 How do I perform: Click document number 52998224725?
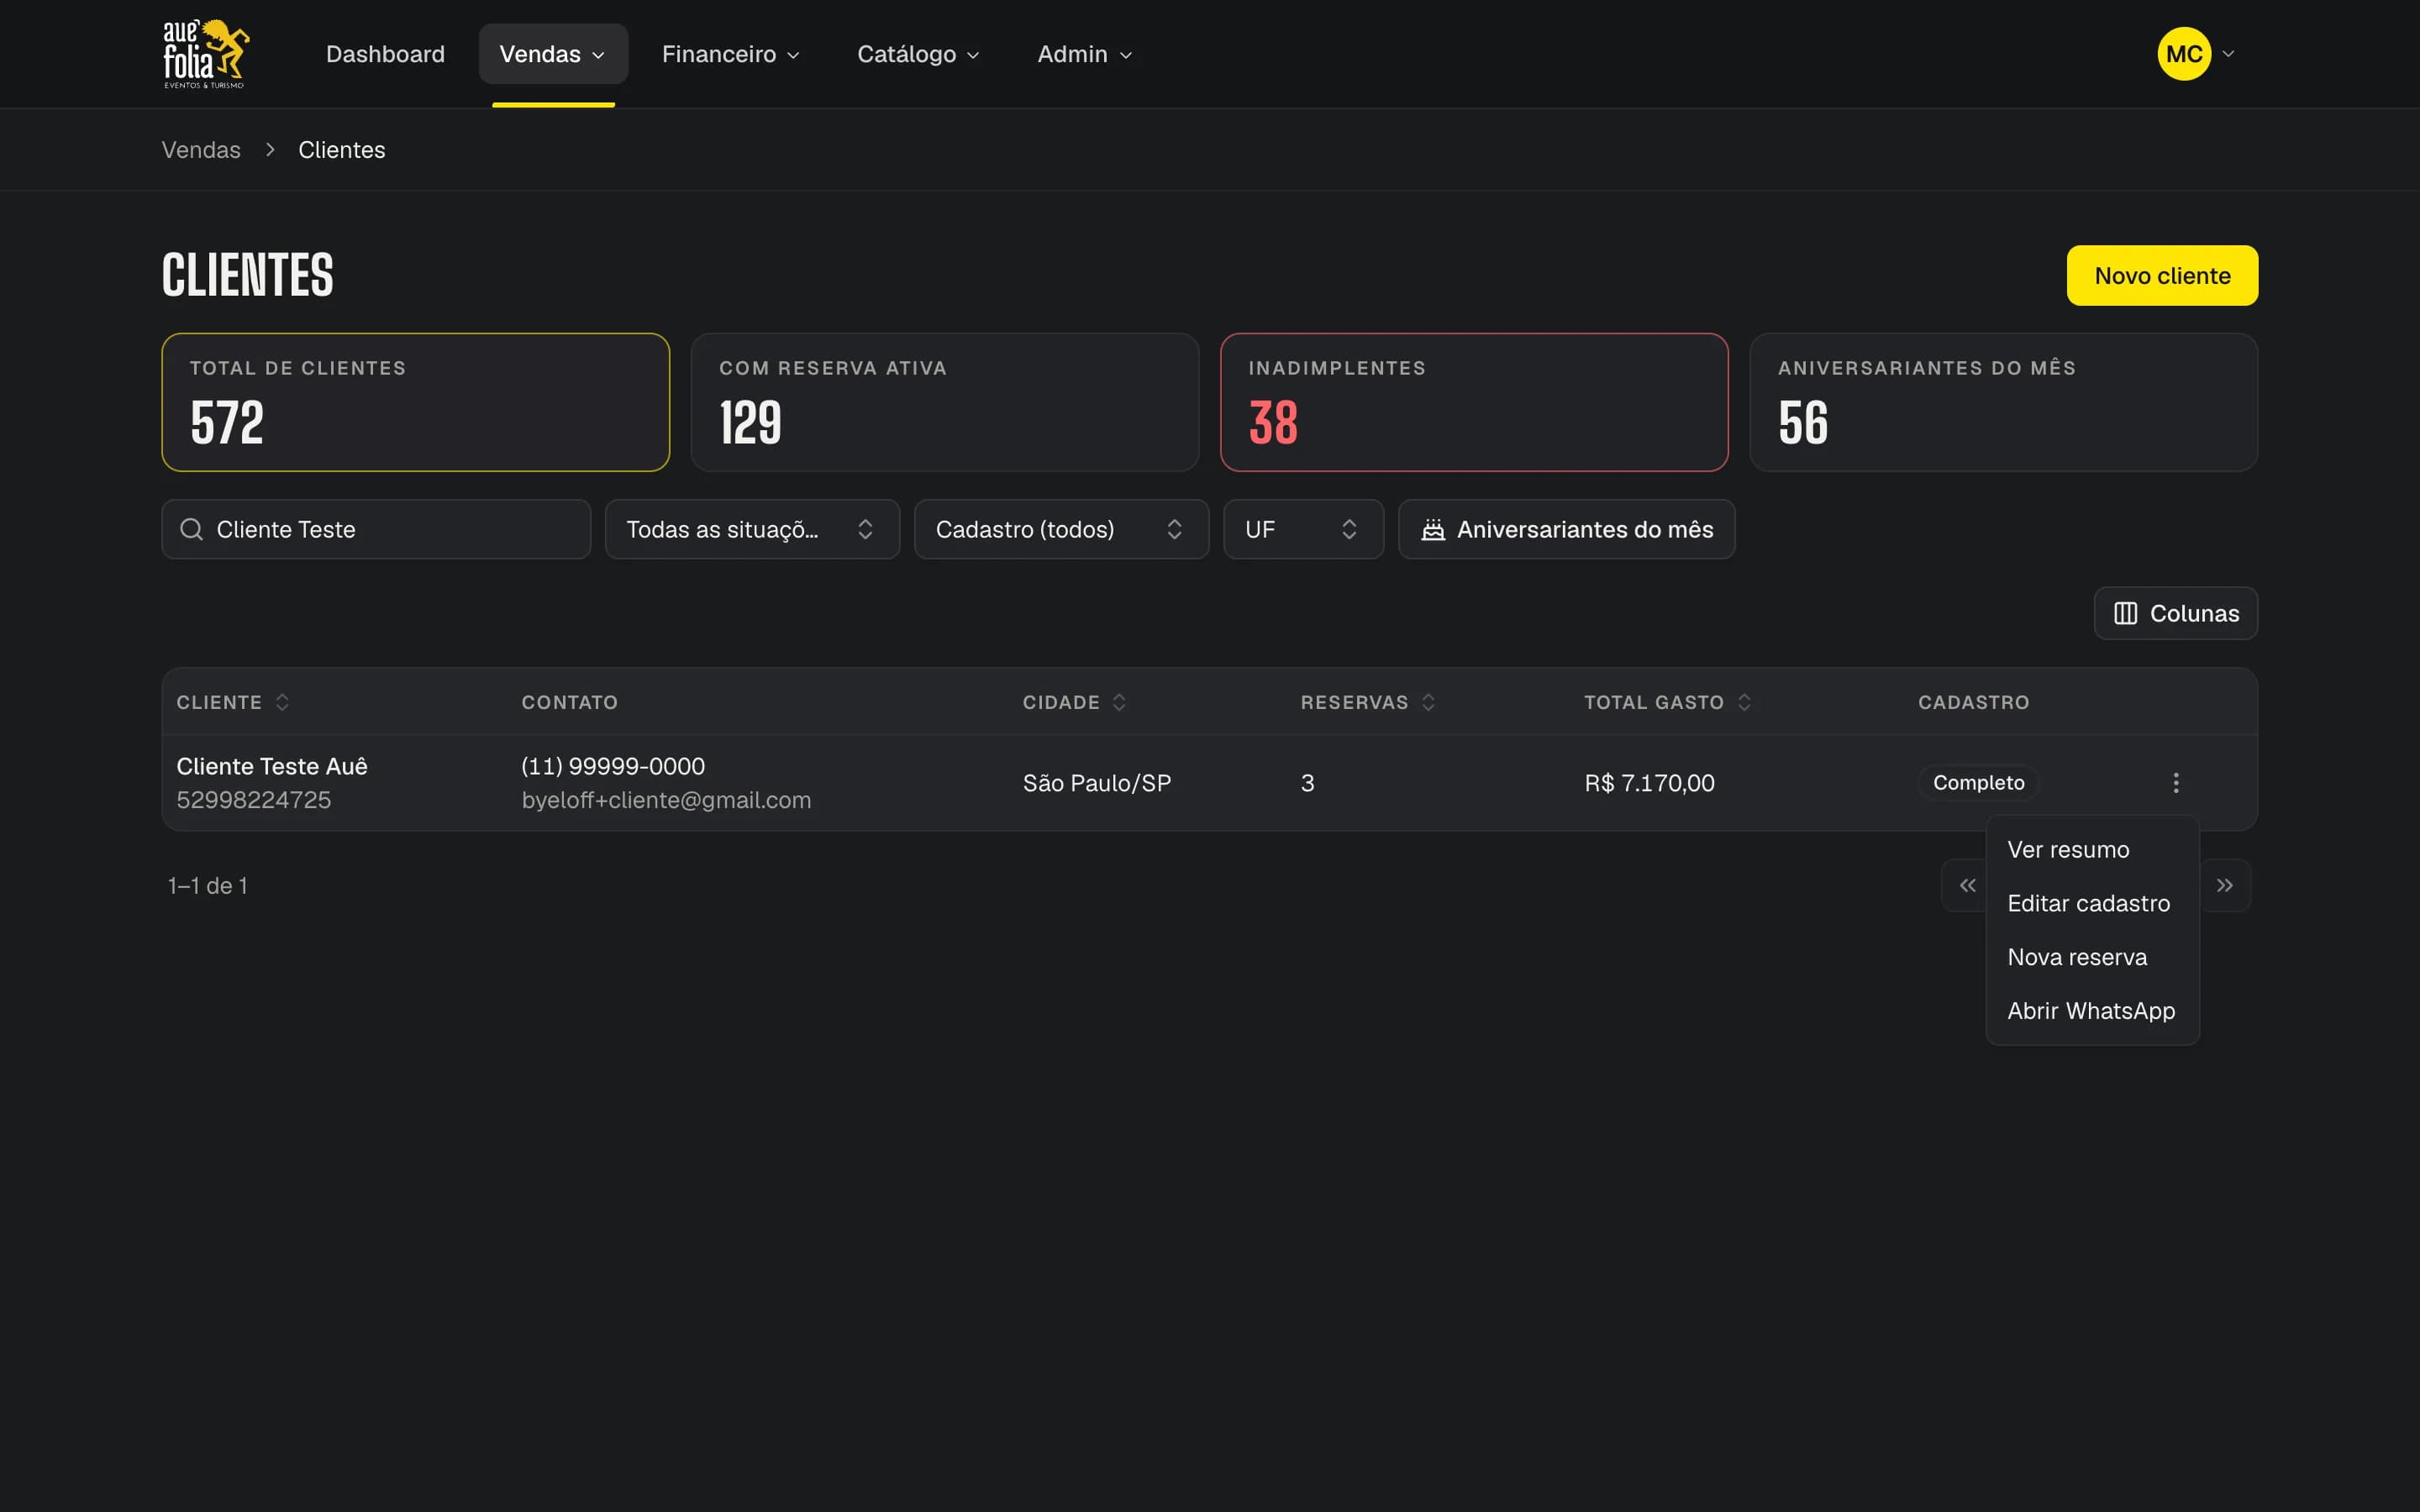pos(253,800)
